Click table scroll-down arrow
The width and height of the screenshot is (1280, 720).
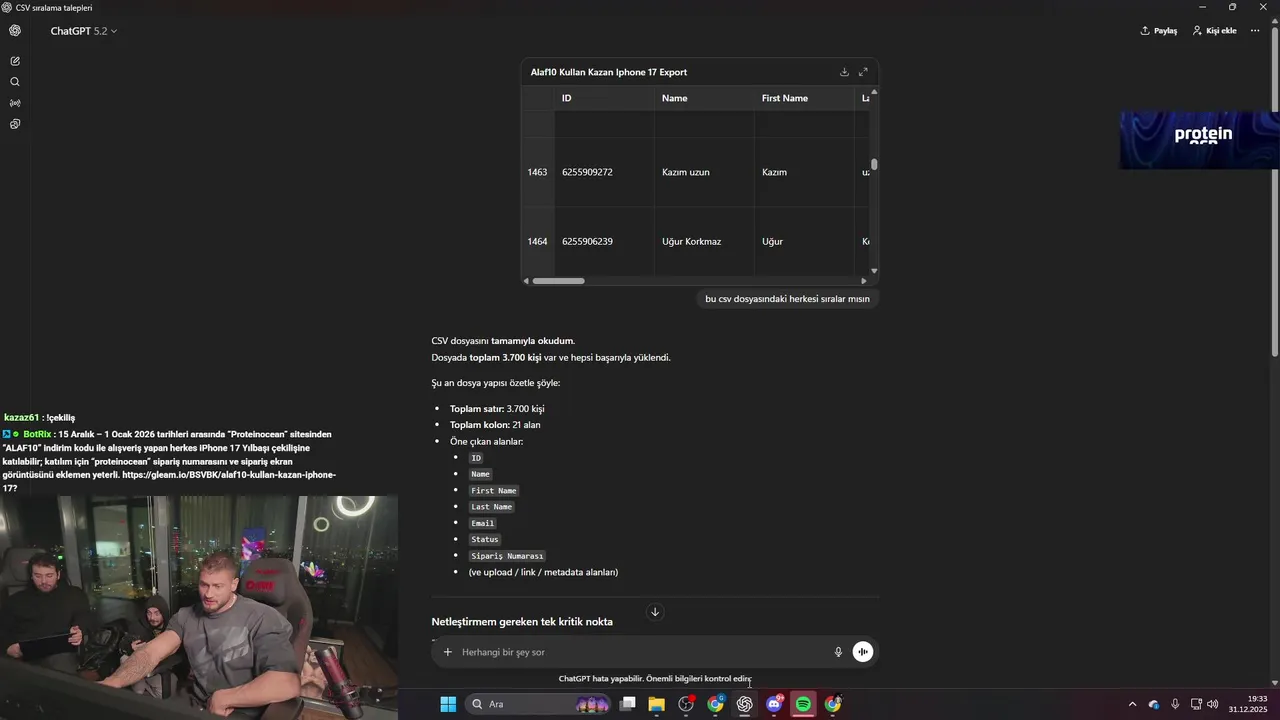click(874, 271)
